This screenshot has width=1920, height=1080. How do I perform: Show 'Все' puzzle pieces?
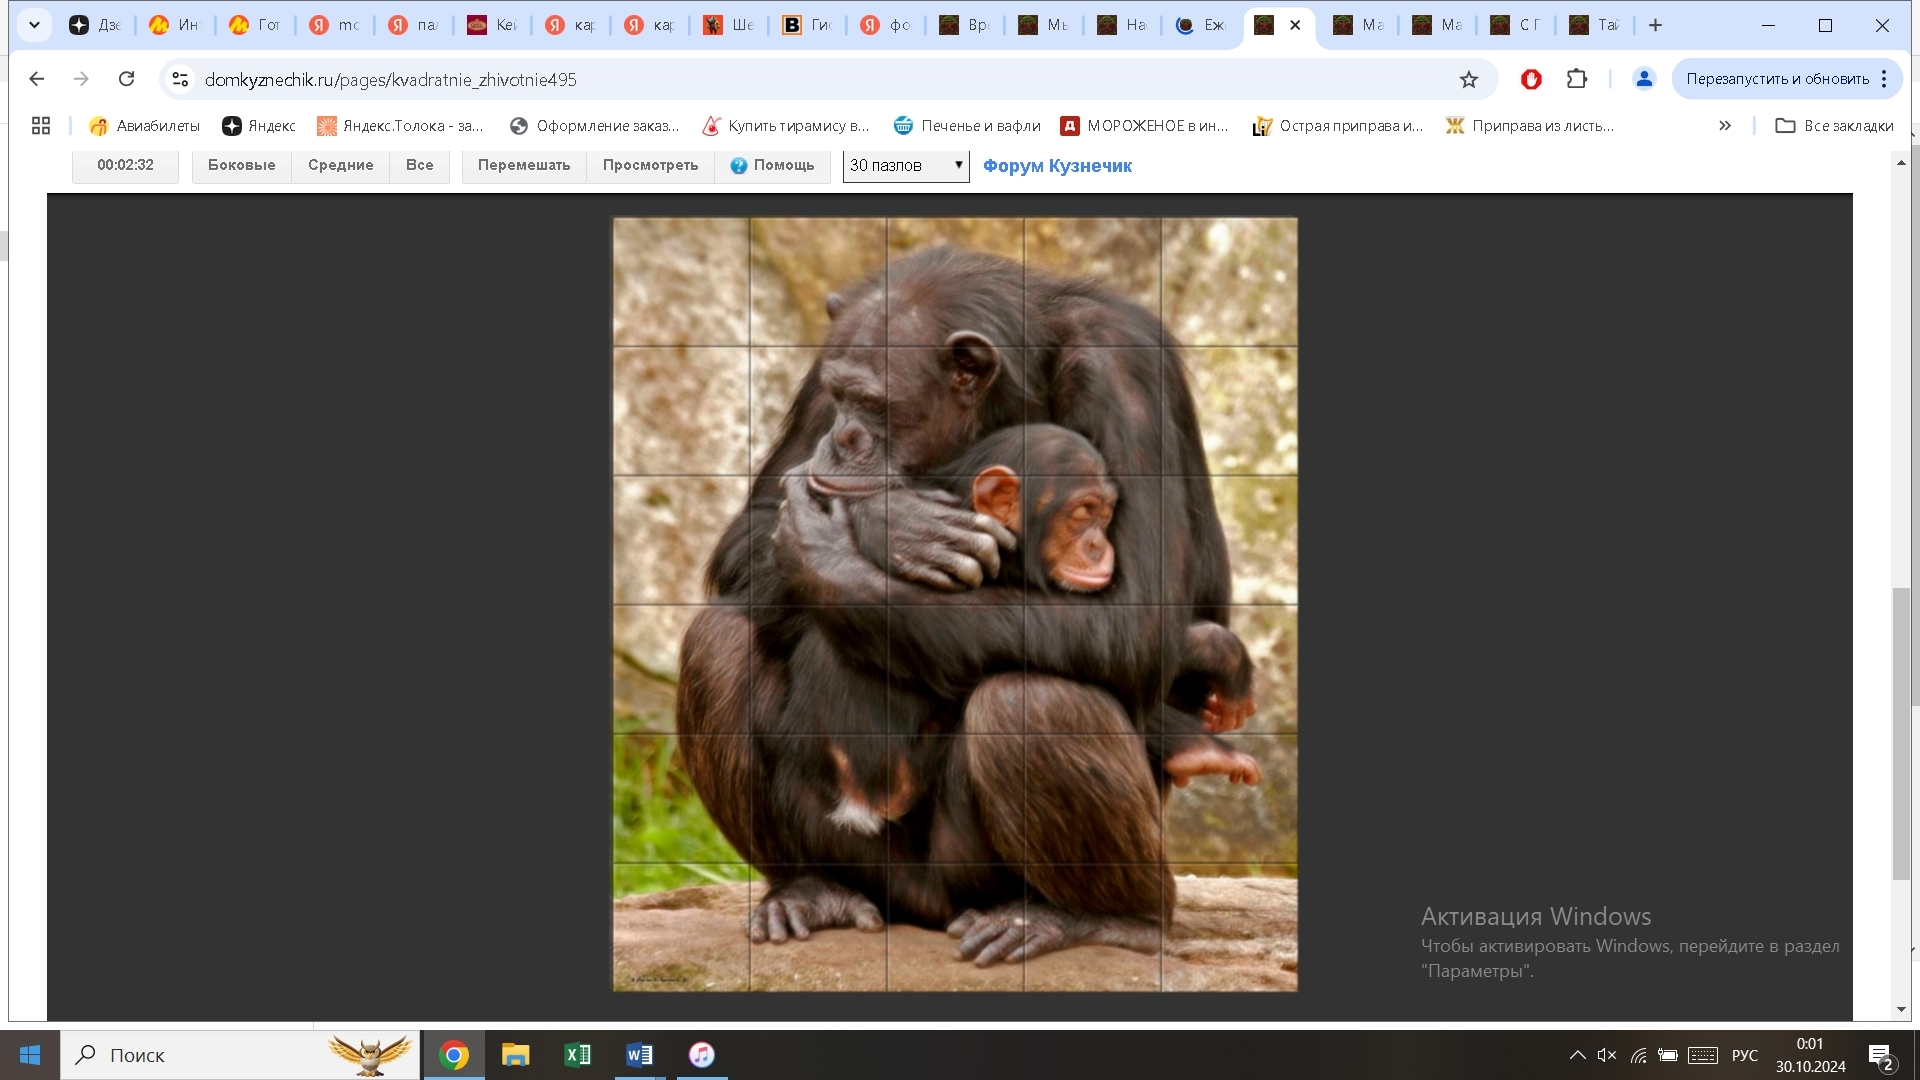(419, 165)
